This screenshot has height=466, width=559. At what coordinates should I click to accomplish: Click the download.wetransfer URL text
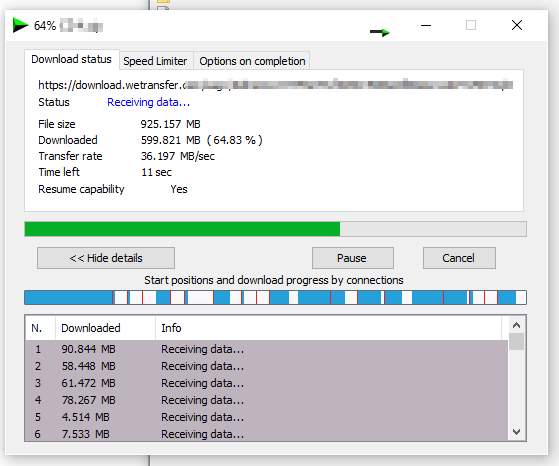tap(275, 85)
